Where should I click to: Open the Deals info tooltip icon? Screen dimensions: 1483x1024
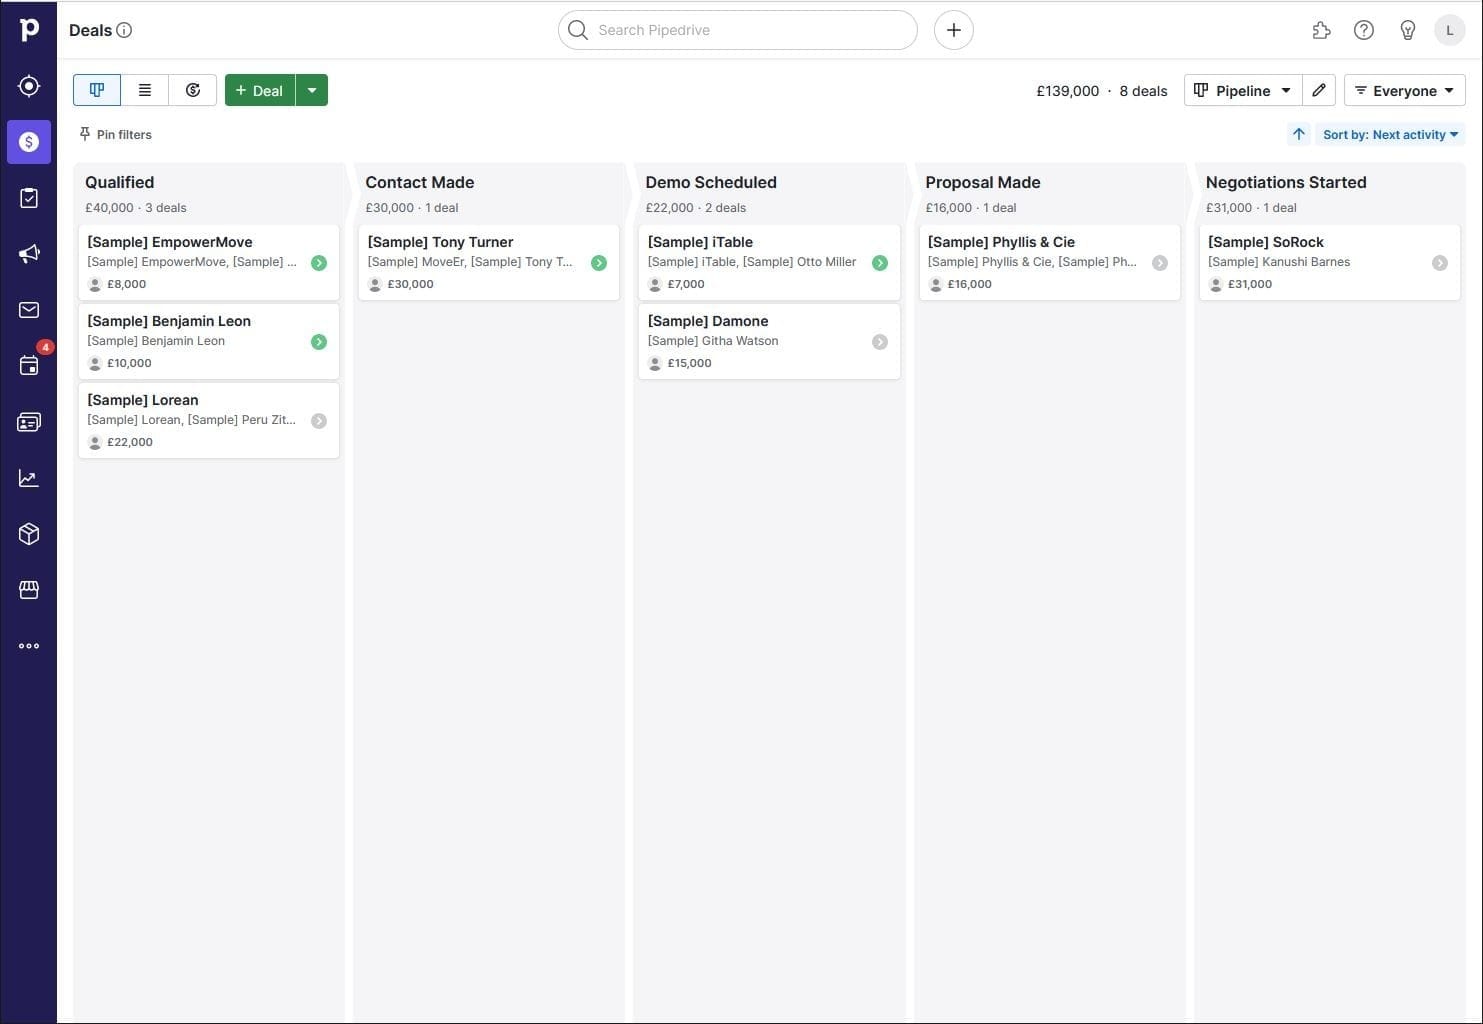pyautogui.click(x=124, y=30)
